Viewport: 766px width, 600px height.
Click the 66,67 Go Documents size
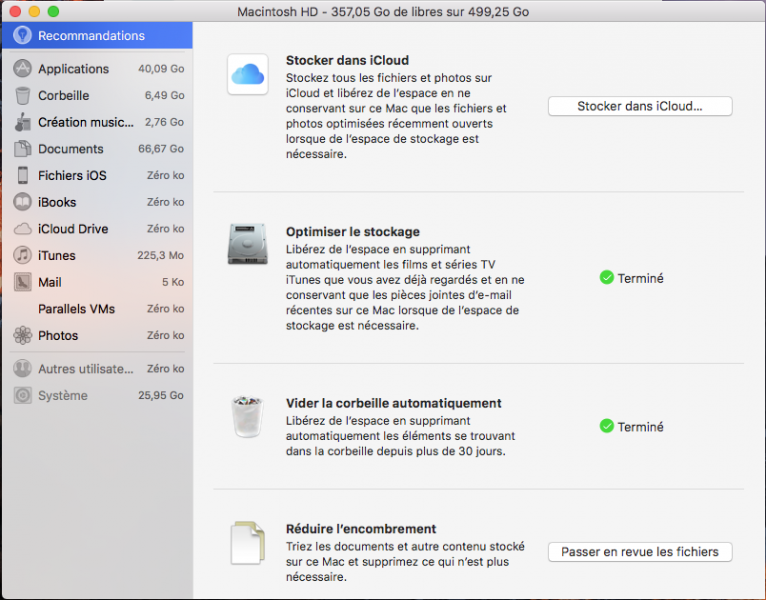pyautogui.click(x=161, y=149)
